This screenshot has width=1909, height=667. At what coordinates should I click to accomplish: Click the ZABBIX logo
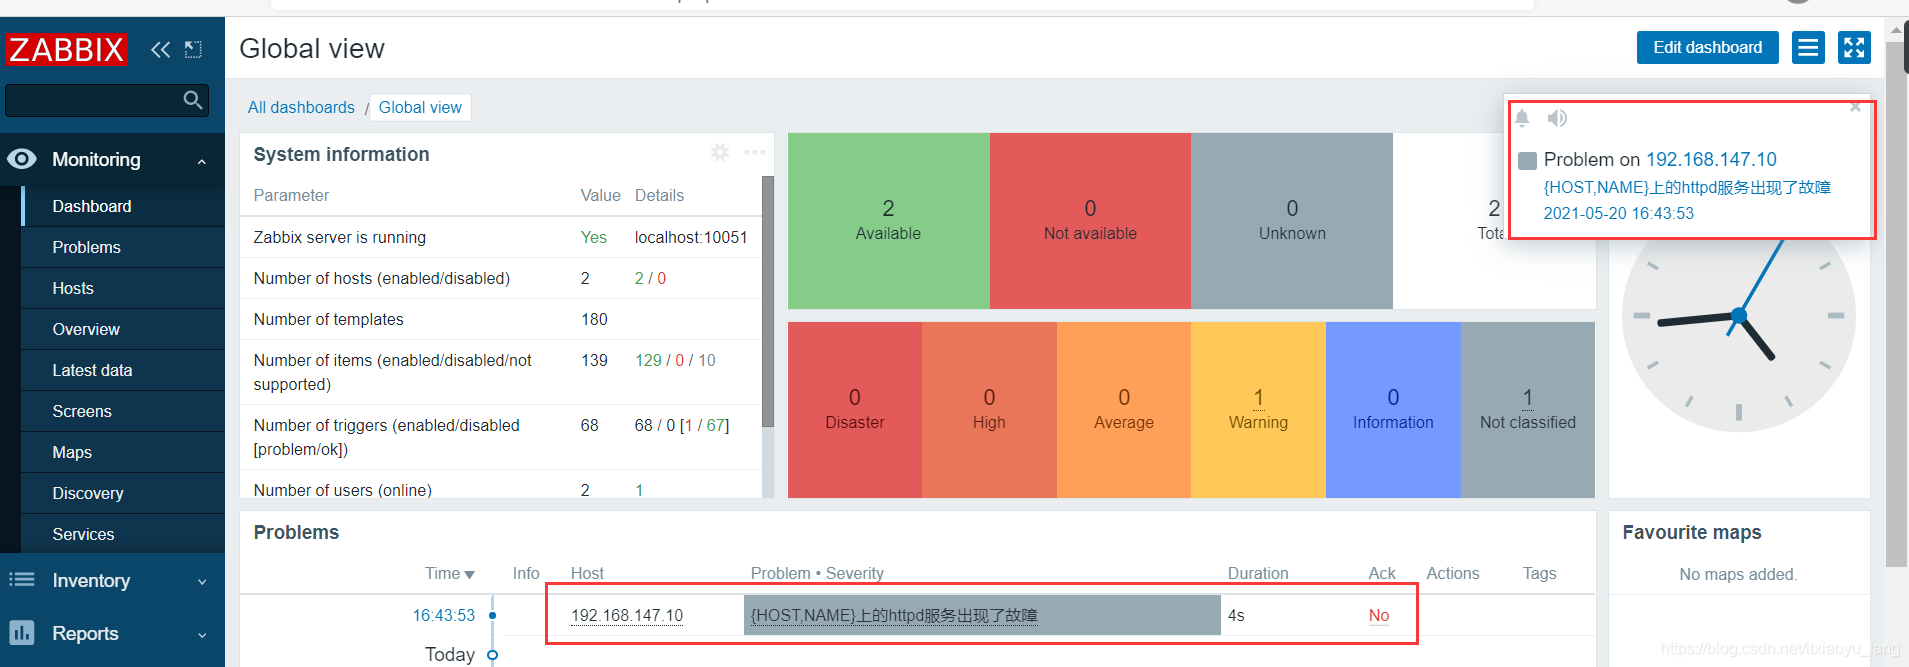(x=66, y=49)
